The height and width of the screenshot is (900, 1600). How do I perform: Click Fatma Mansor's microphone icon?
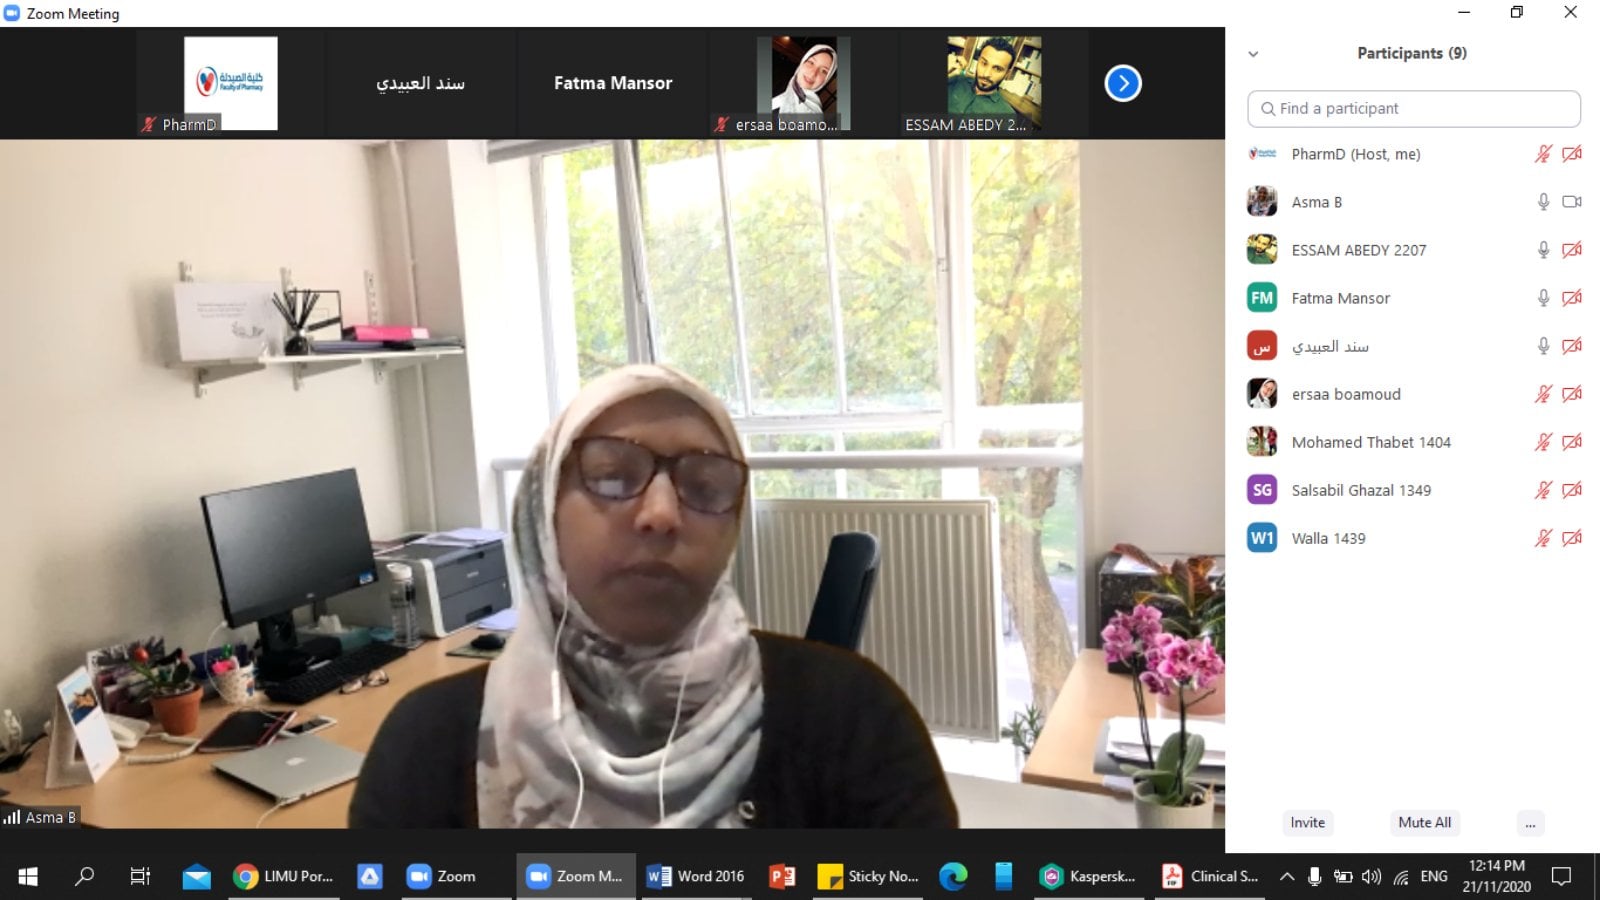coord(1543,298)
